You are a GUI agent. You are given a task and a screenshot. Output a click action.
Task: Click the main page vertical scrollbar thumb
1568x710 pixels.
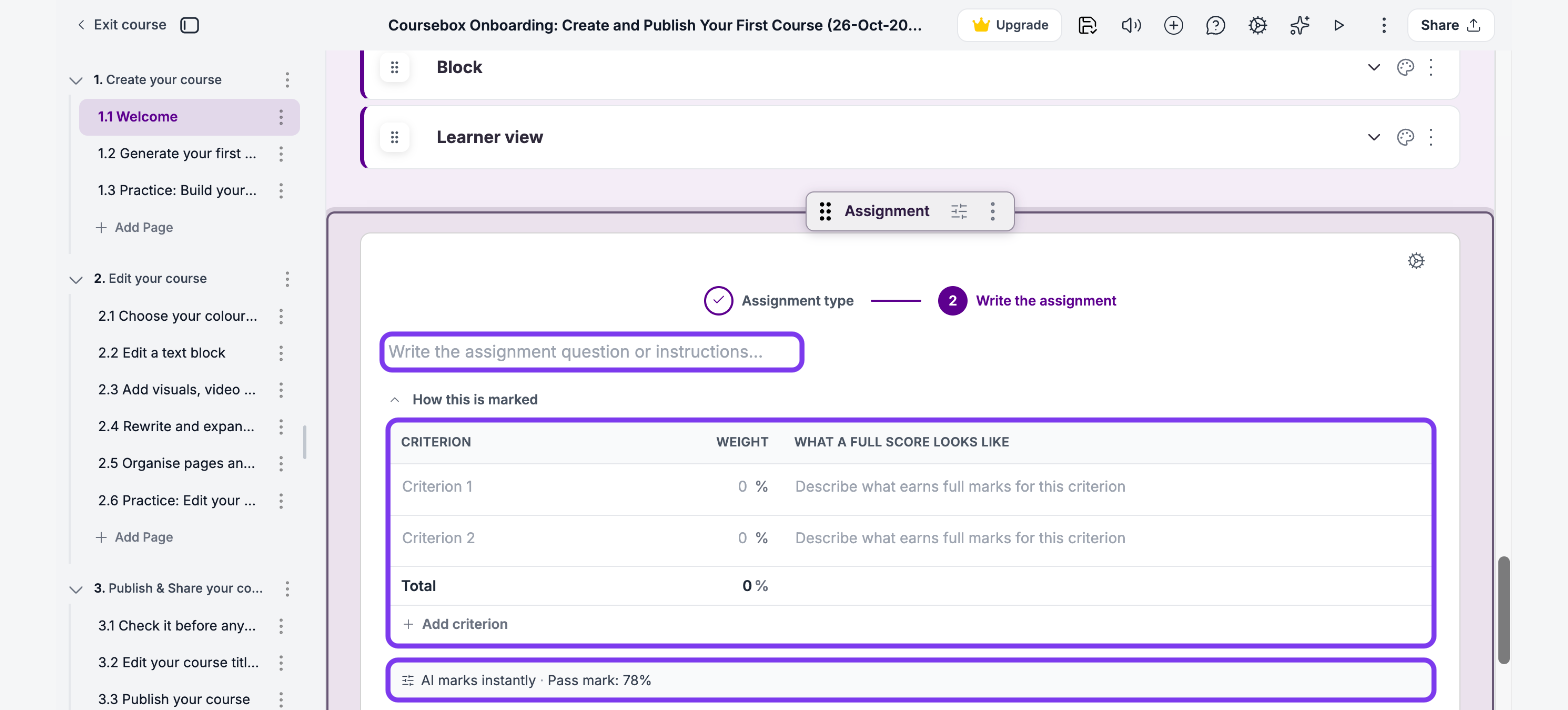pyautogui.click(x=1503, y=610)
